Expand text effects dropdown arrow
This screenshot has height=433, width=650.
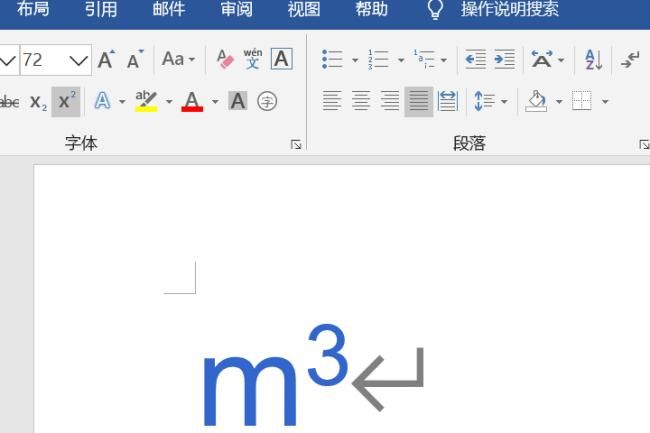pos(122,102)
